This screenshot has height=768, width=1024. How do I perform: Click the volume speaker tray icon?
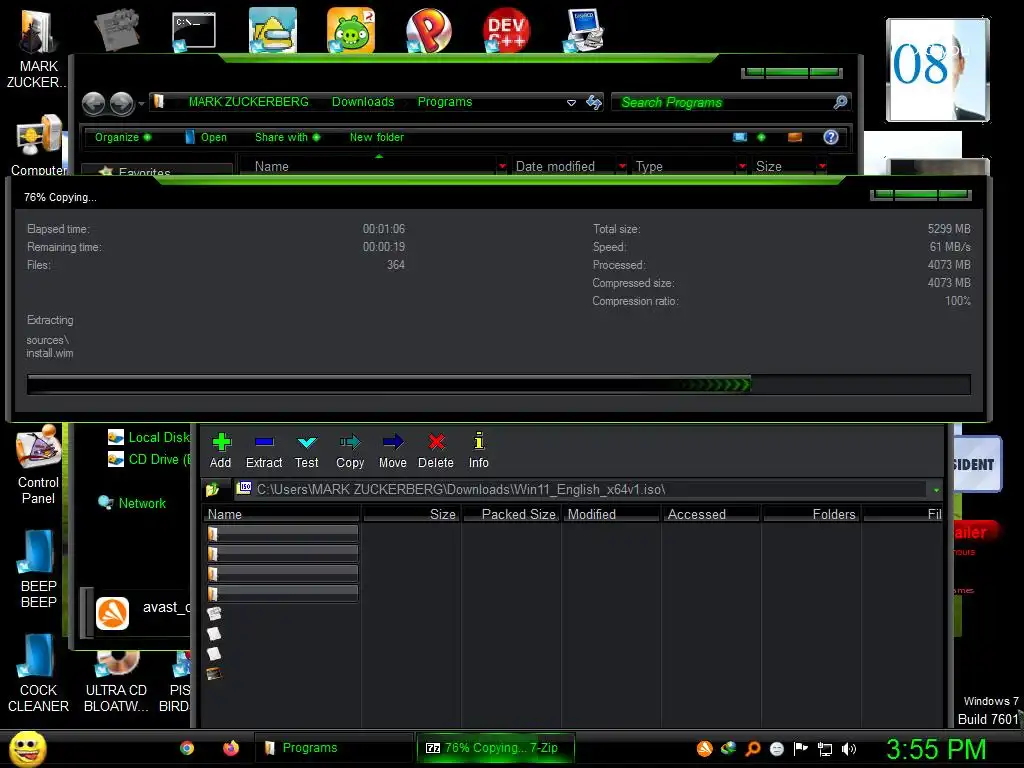(x=848, y=749)
